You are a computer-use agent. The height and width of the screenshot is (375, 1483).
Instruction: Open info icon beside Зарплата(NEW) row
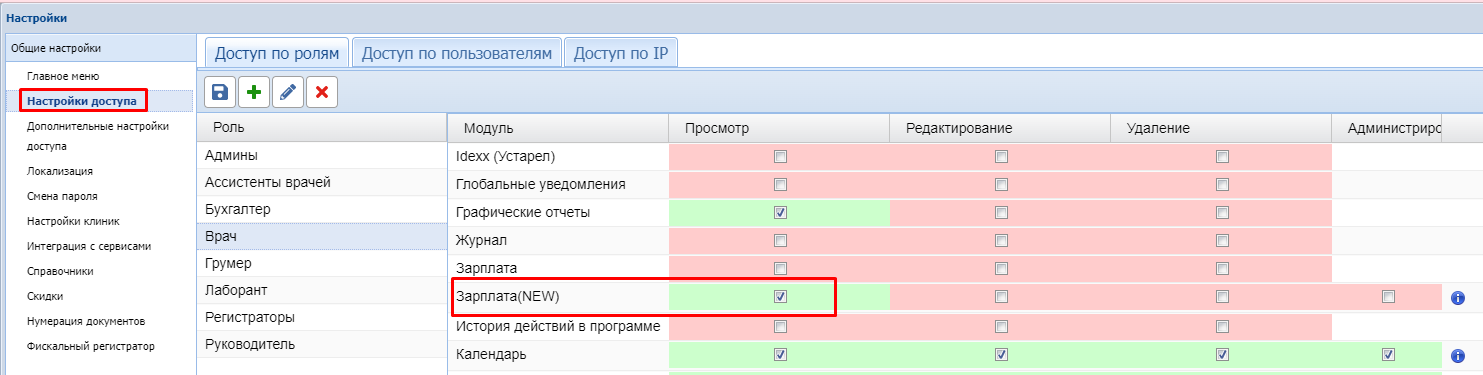[1458, 297]
